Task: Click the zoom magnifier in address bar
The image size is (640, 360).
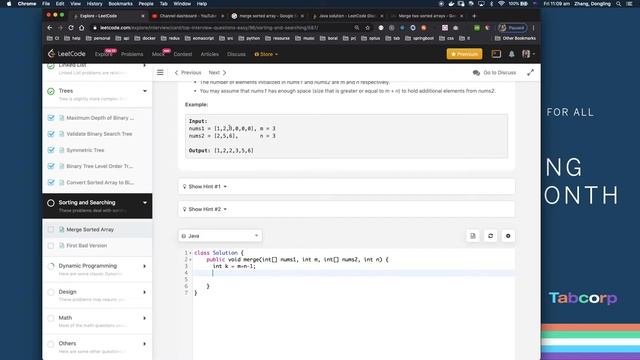Action: click(357, 28)
